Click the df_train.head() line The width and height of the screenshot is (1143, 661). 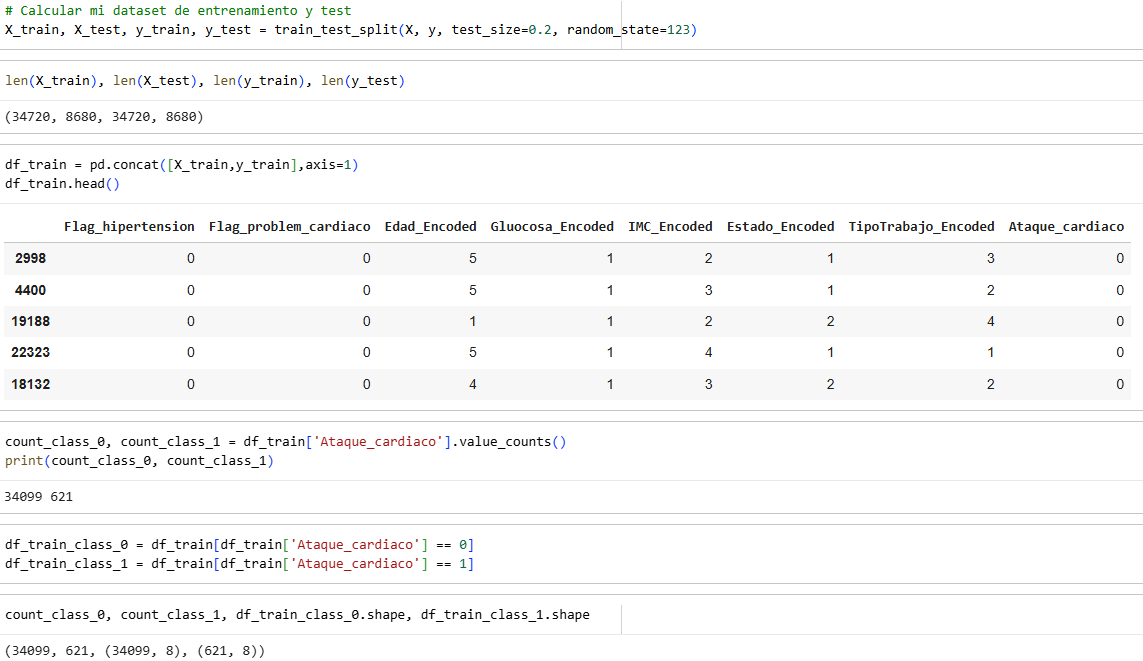point(62,184)
